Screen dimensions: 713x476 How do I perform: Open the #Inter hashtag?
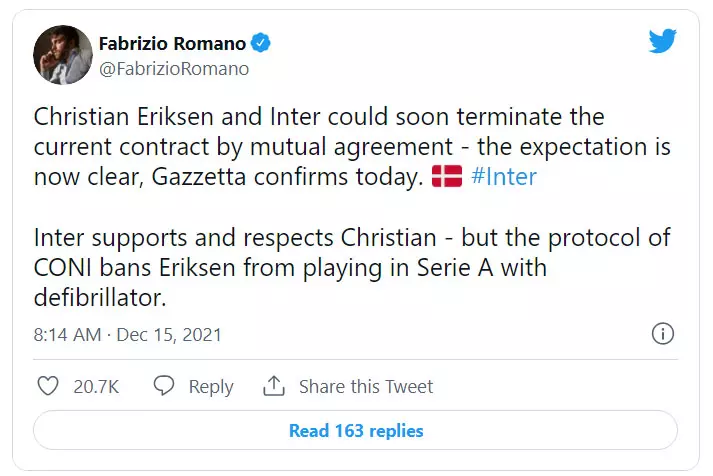tap(501, 177)
